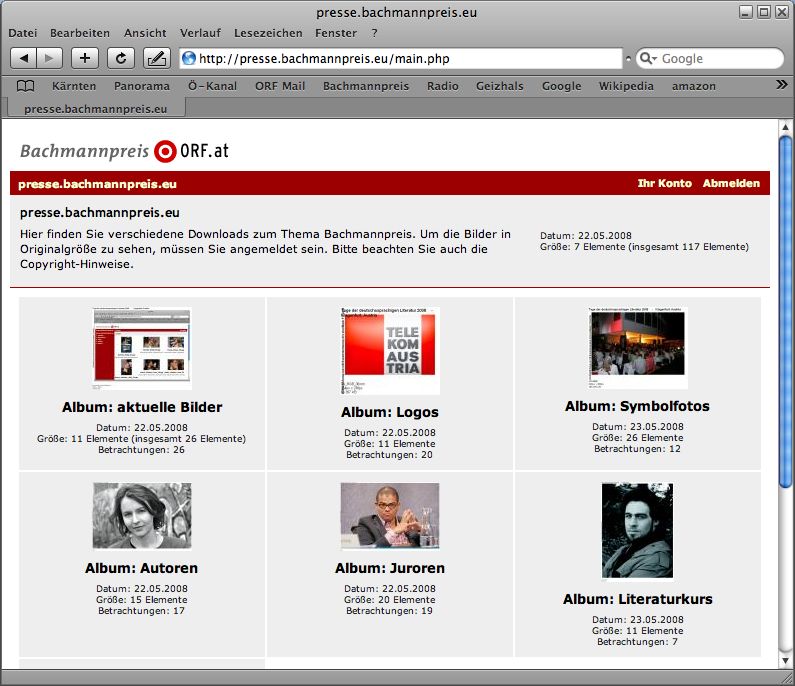The width and height of the screenshot is (795, 686).
Task: Open the Google search magnifier dropdown
Action: 648,58
